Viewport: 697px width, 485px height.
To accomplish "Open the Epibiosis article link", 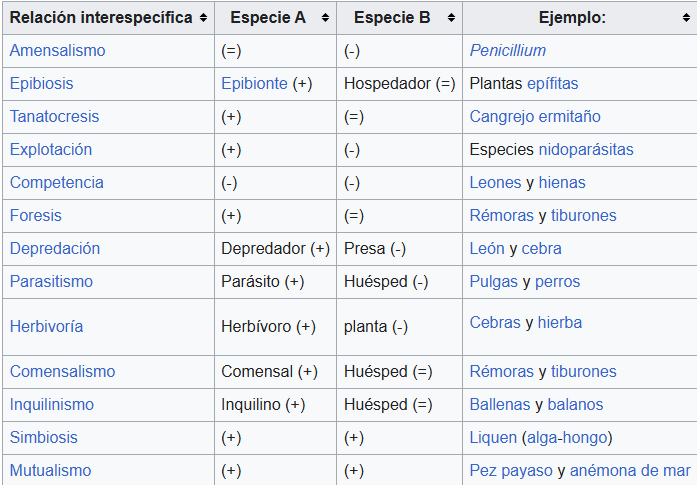I will click(41, 84).
